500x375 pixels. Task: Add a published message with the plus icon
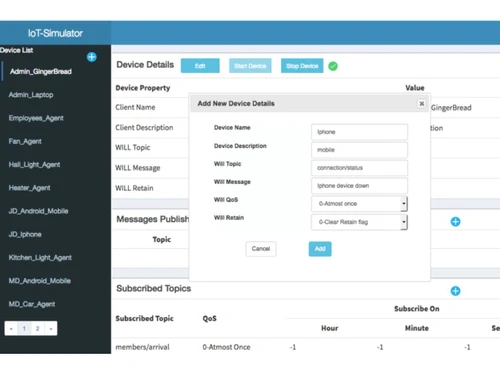[x=455, y=222]
